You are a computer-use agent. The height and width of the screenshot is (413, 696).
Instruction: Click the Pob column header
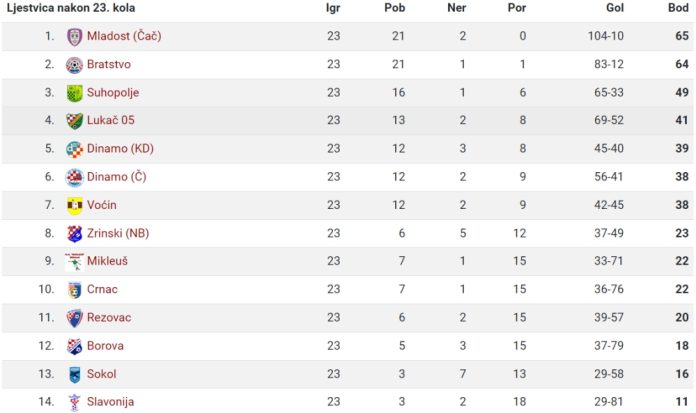[x=395, y=8]
